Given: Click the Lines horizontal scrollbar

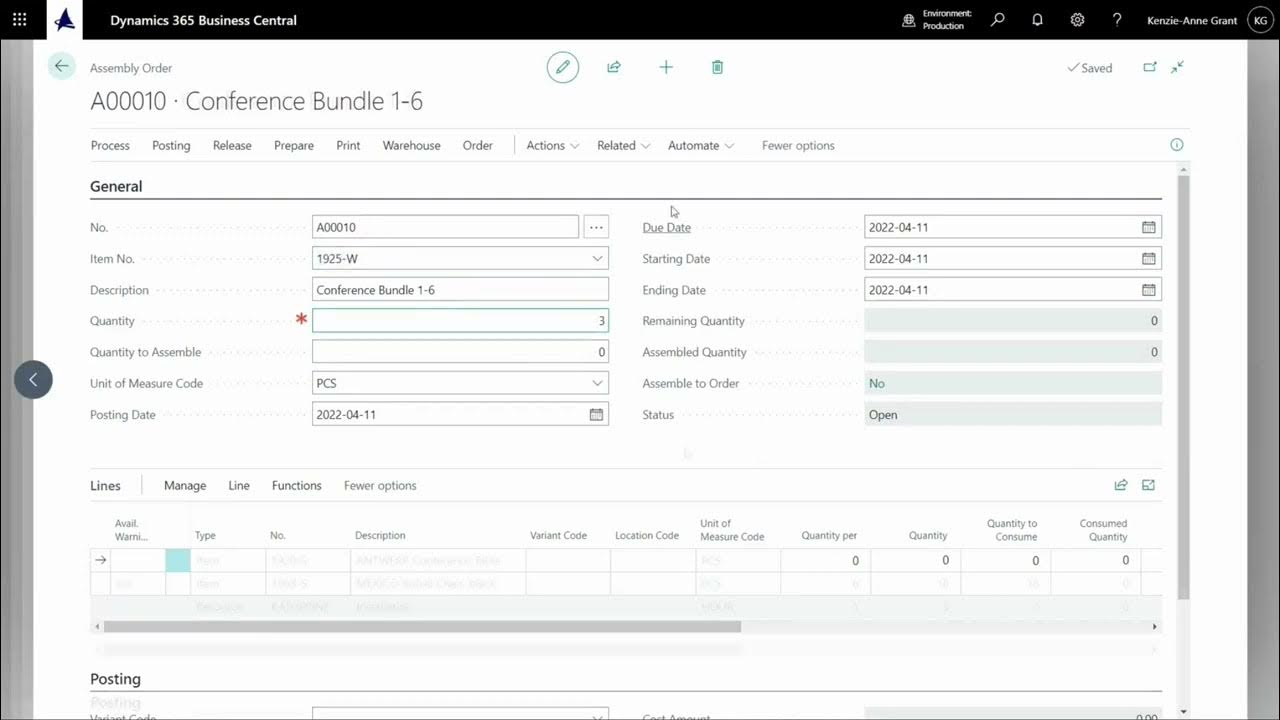Looking at the screenshot, I should 422,627.
